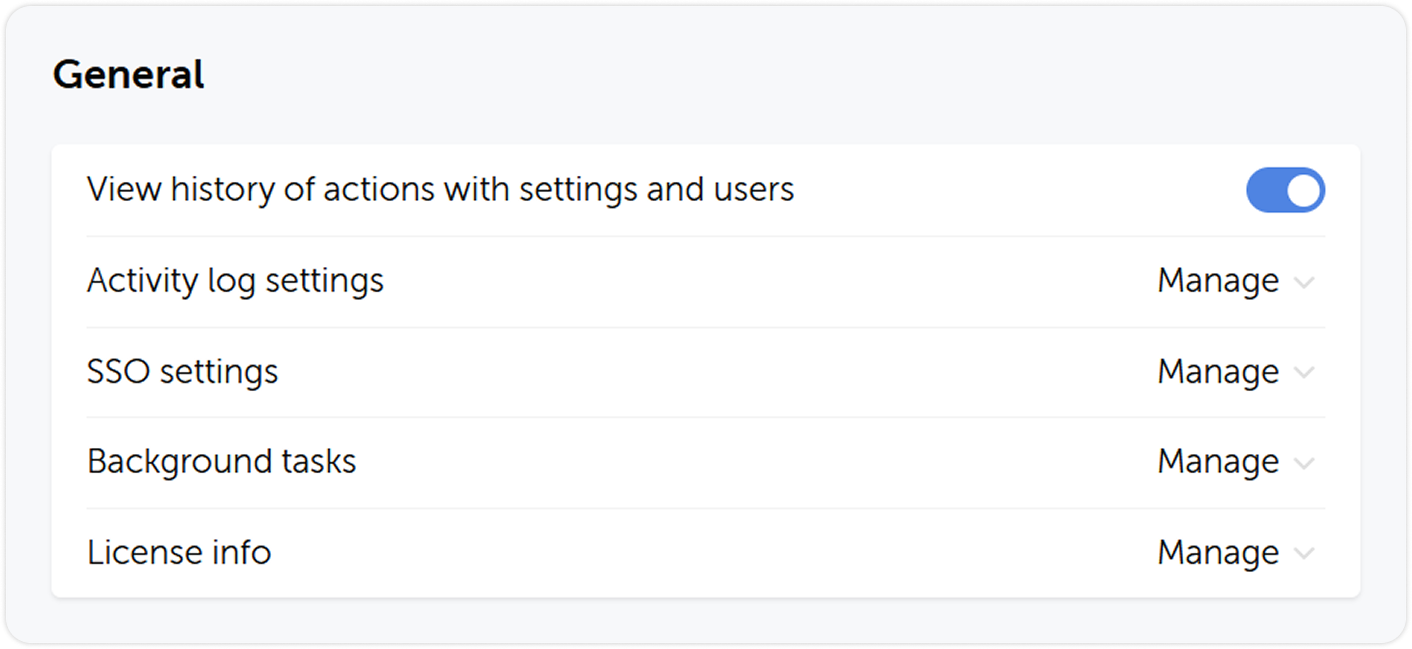Click the License info text
Screen dimensions: 1412x649
coord(179,551)
